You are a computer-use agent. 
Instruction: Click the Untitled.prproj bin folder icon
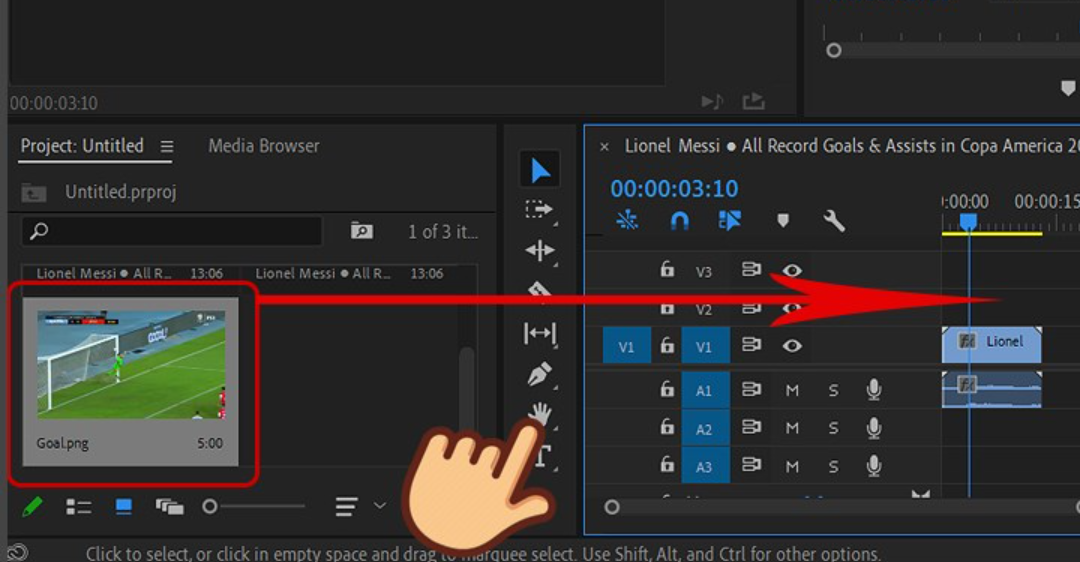[34, 192]
